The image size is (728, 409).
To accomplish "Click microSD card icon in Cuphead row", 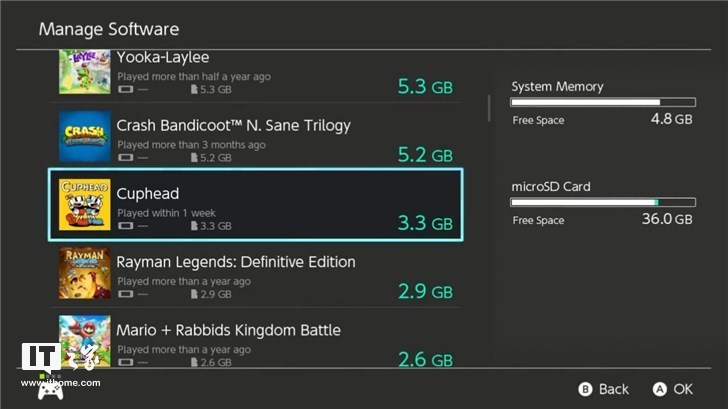I will click(x=195, y=226).
